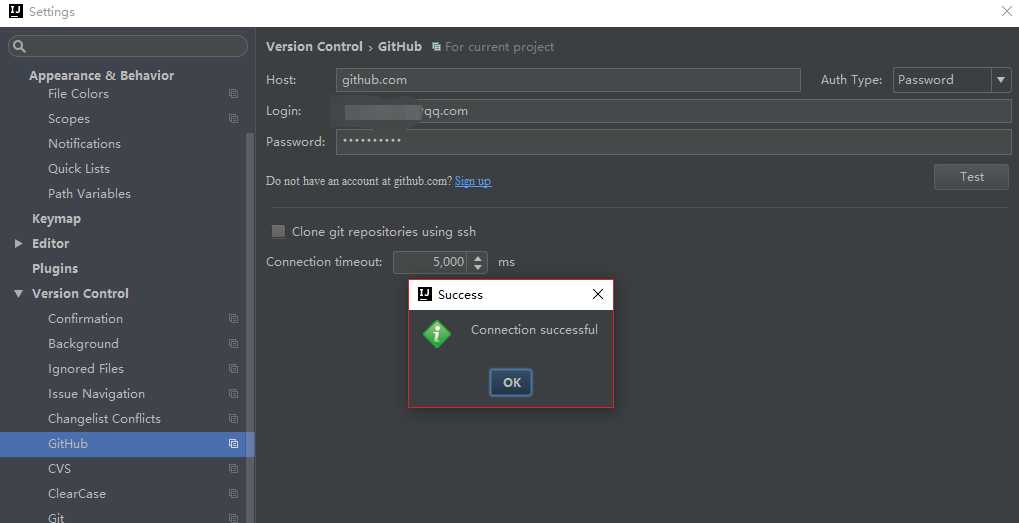Click the Test connection button
The image size is (1019, 523).
pos(972,177)
